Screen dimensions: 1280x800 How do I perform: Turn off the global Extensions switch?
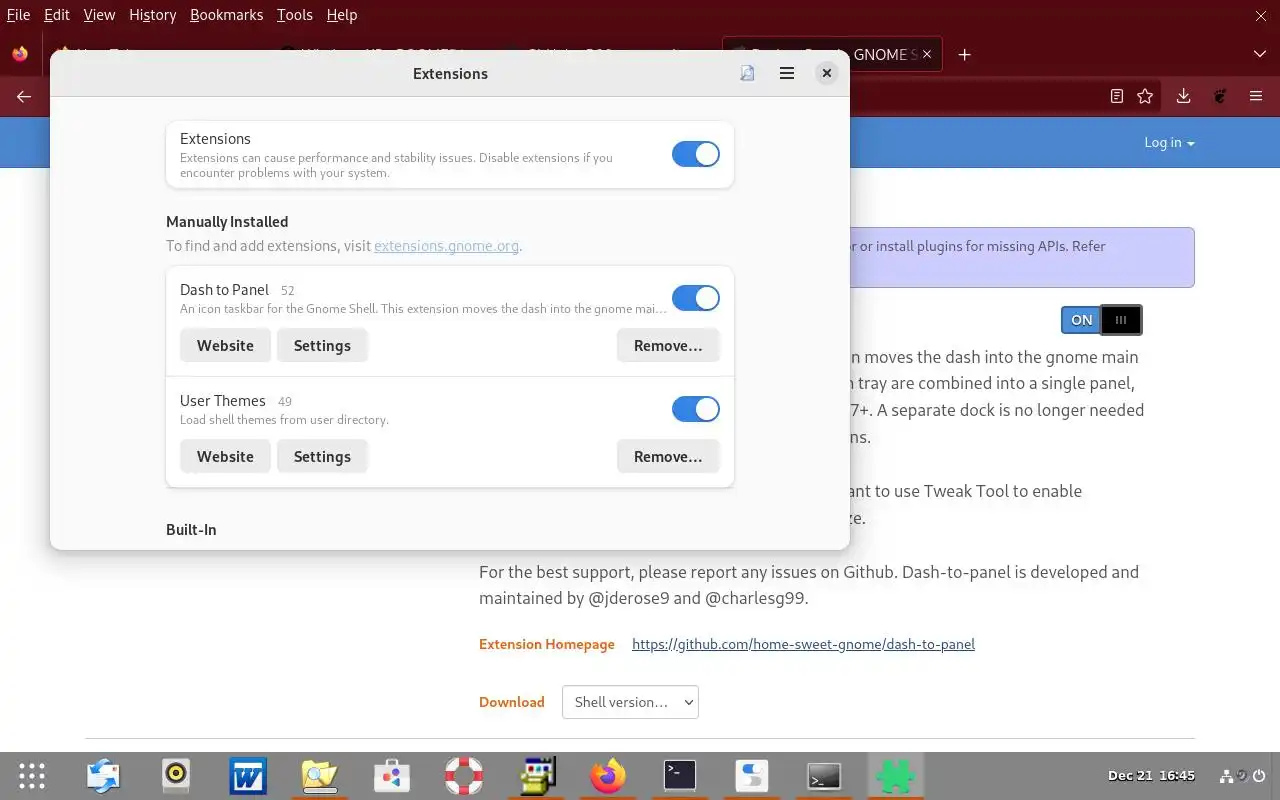click(x=696, y=154)
